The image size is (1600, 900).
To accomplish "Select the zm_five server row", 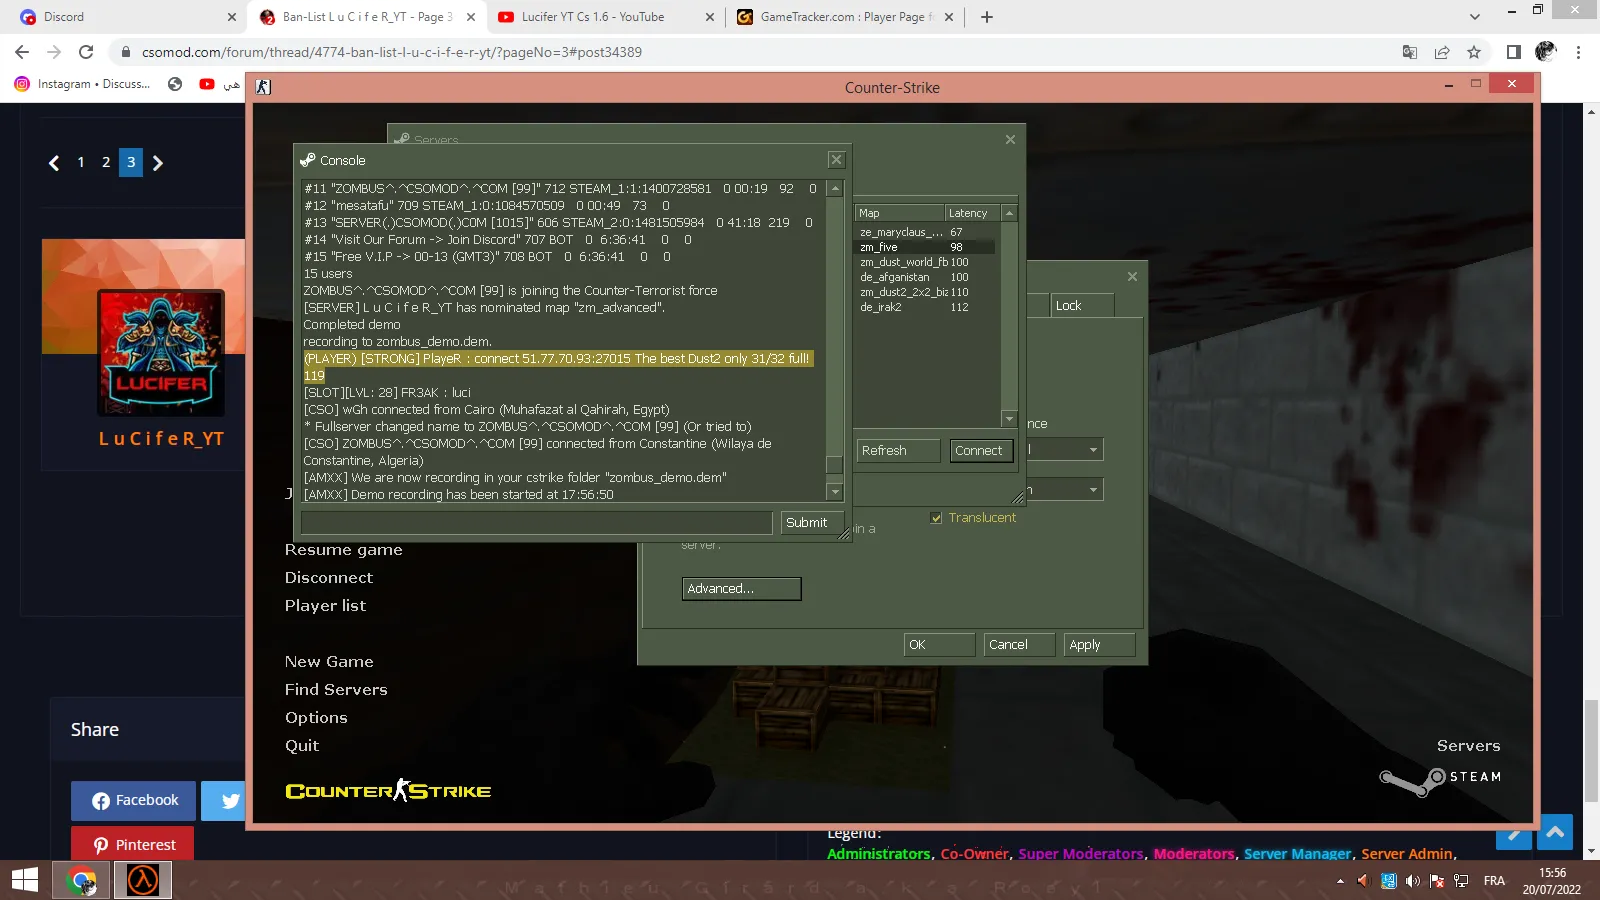I will pos(925,247).
